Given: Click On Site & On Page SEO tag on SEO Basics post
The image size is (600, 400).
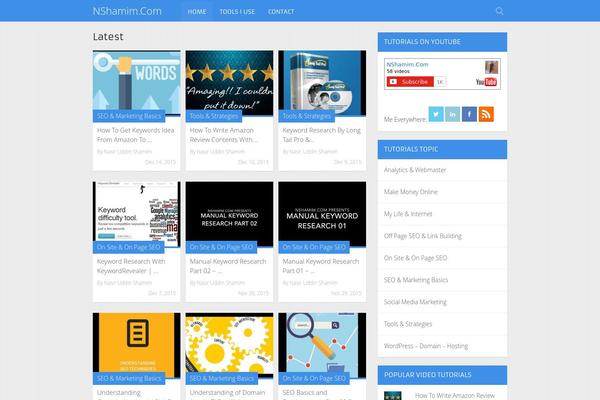Looking at the screenshot, I should click(x=314, y=379).
